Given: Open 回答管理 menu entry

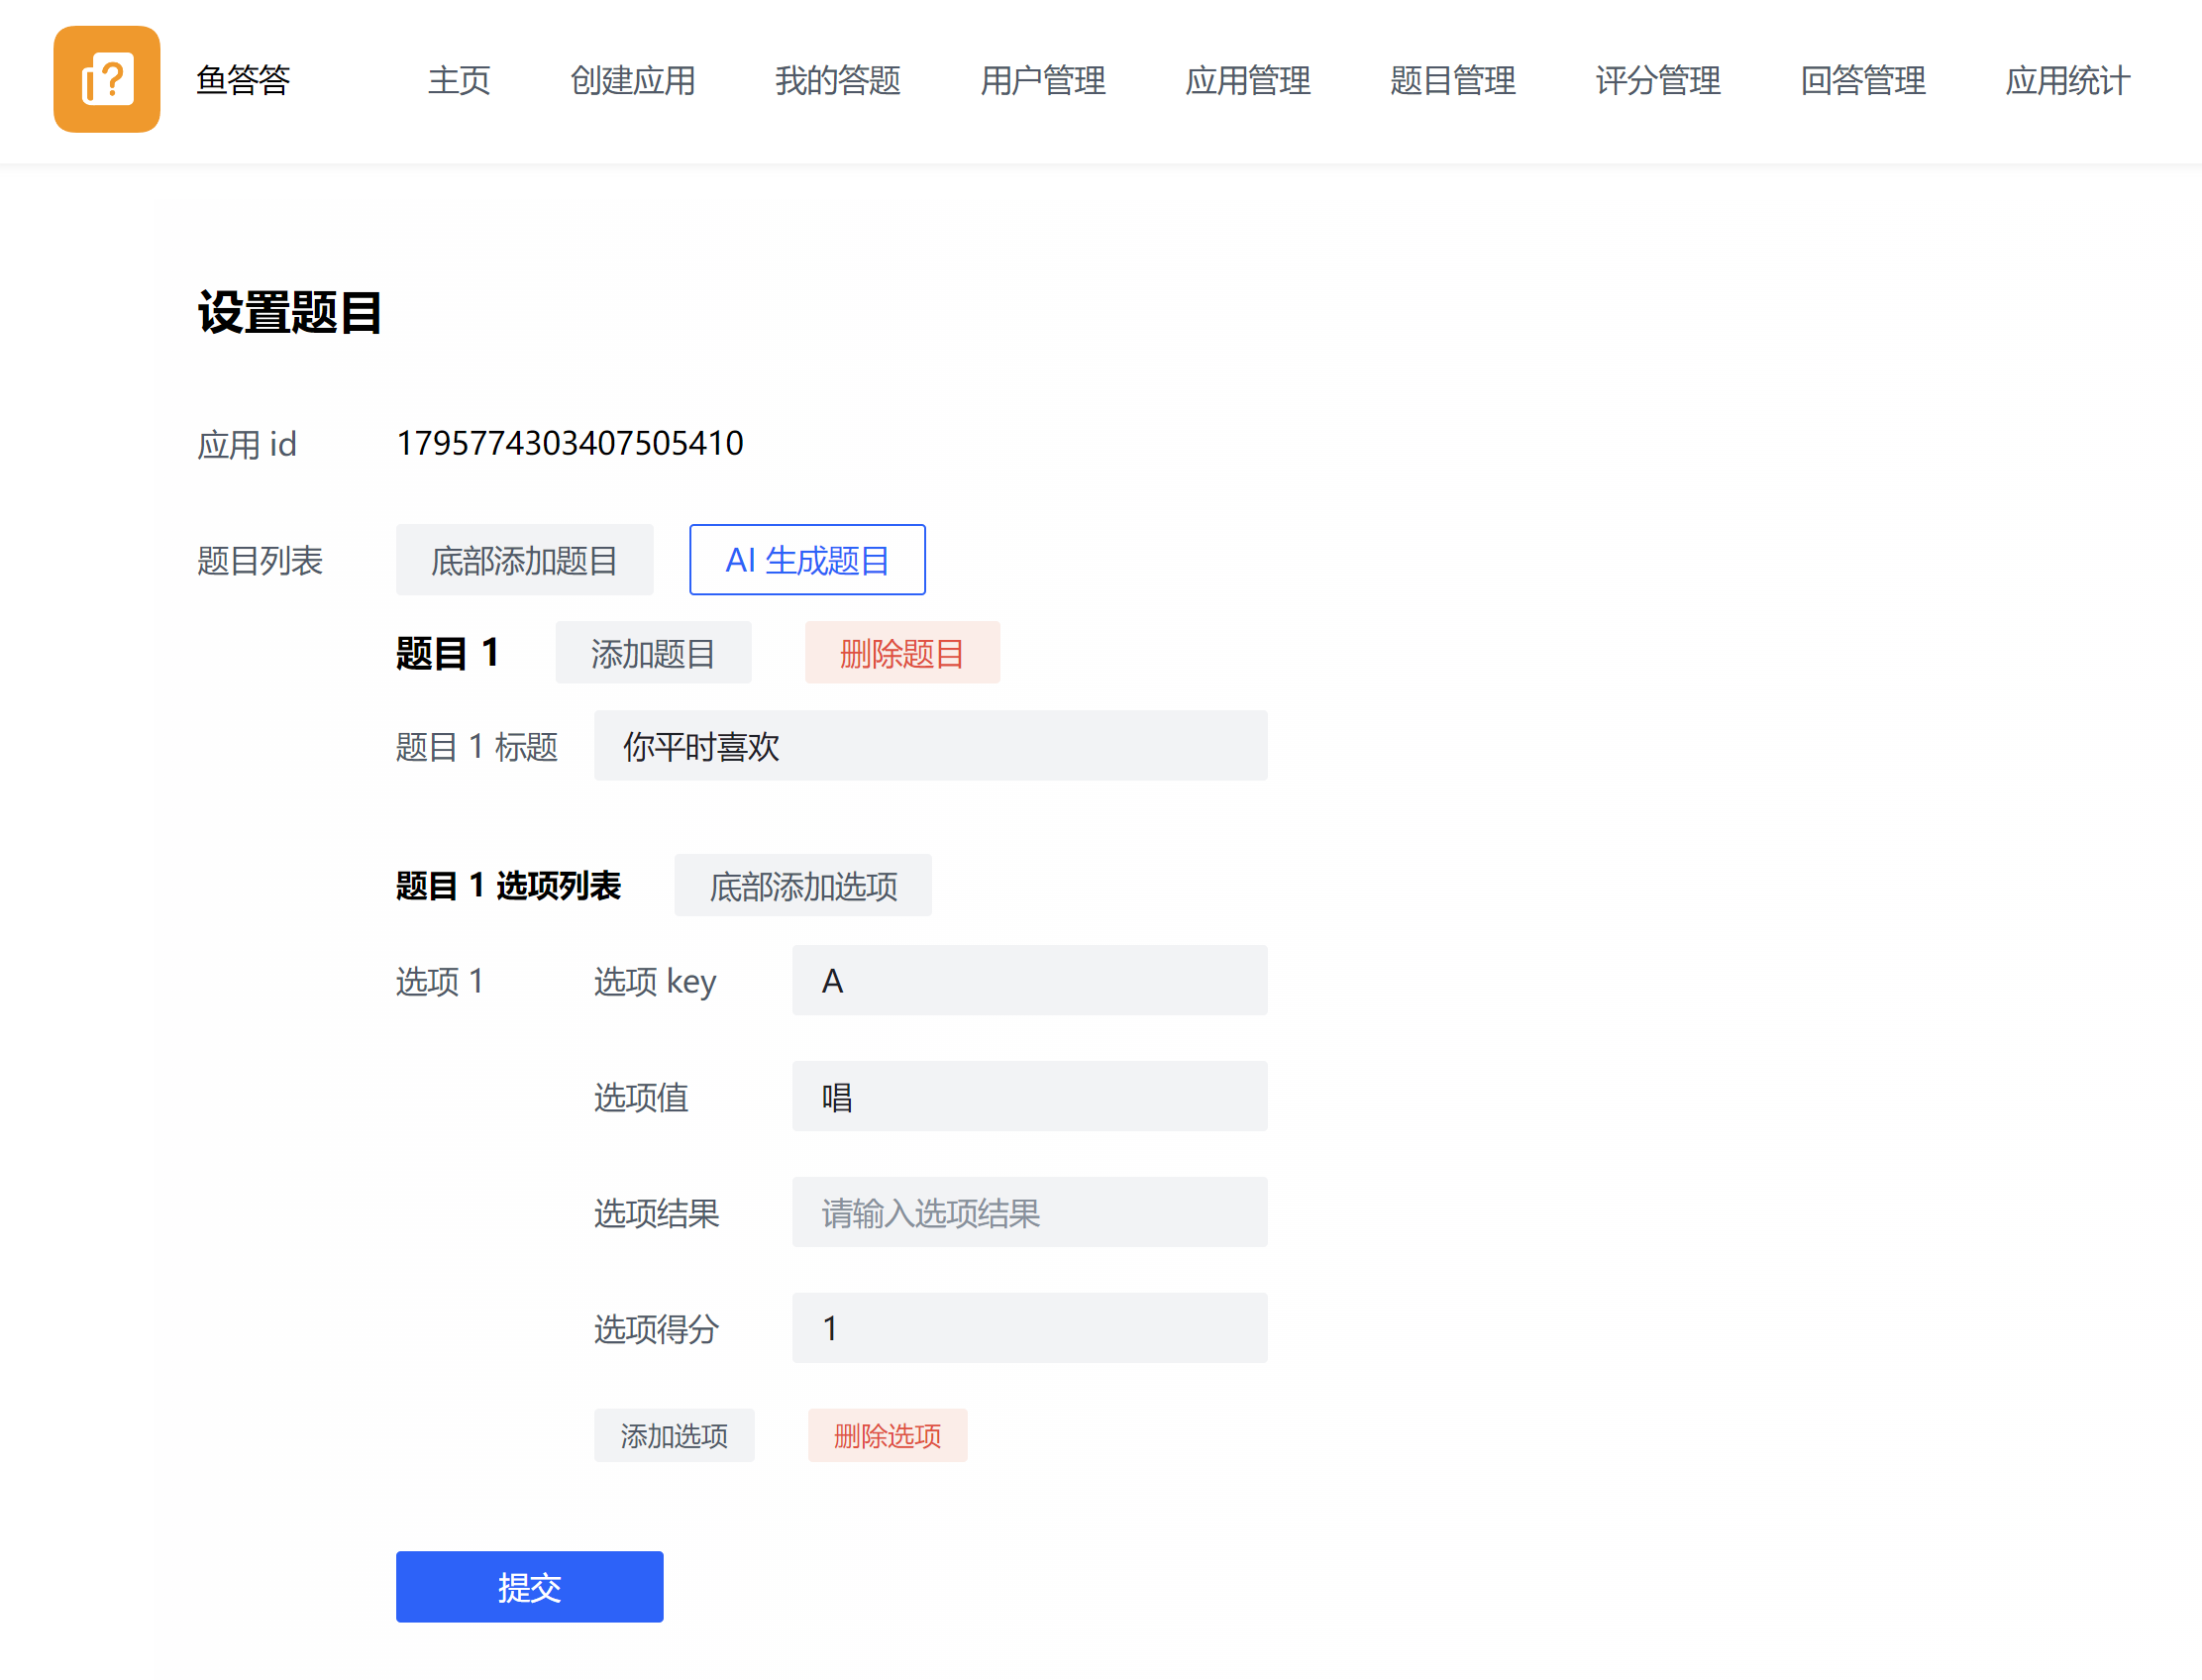Looking at the screenshot, I should click(x=1862, y=80).
